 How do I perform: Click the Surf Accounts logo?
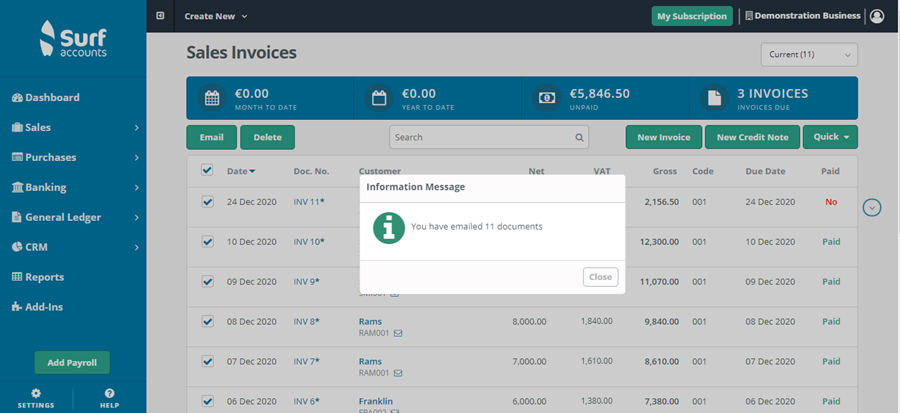pos(73,40)
